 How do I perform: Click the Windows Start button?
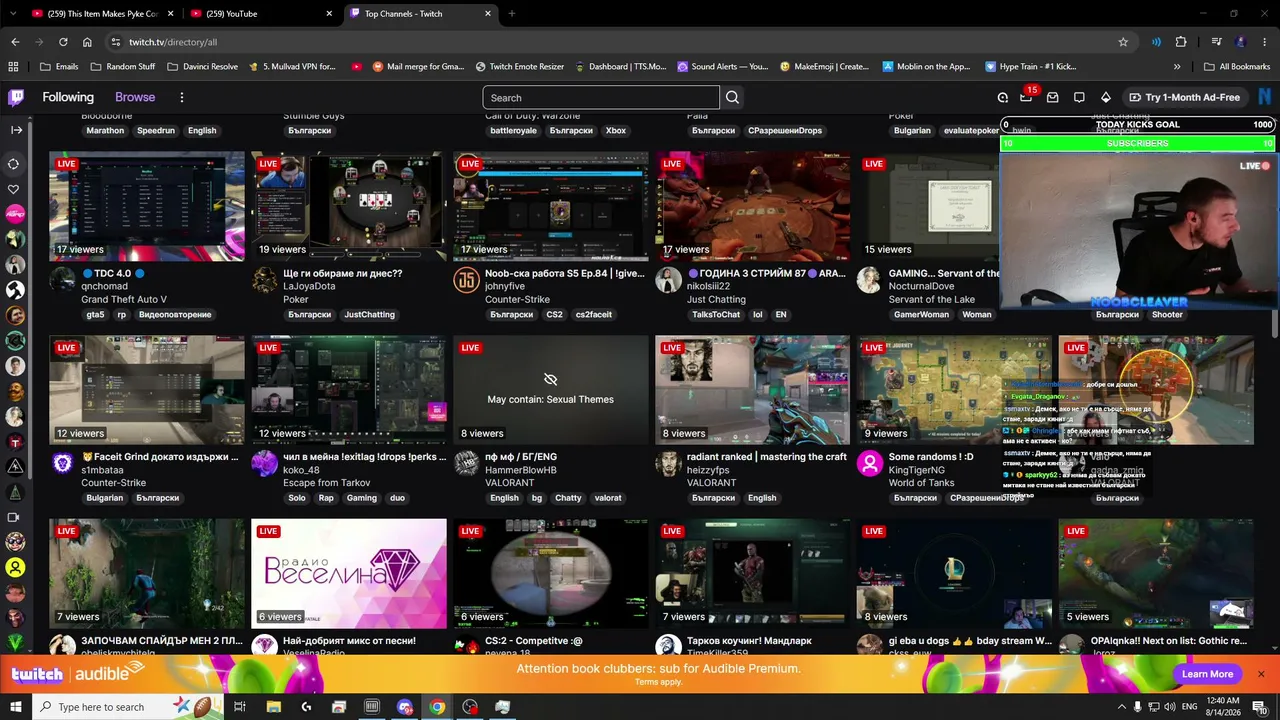tap(15, 707)
